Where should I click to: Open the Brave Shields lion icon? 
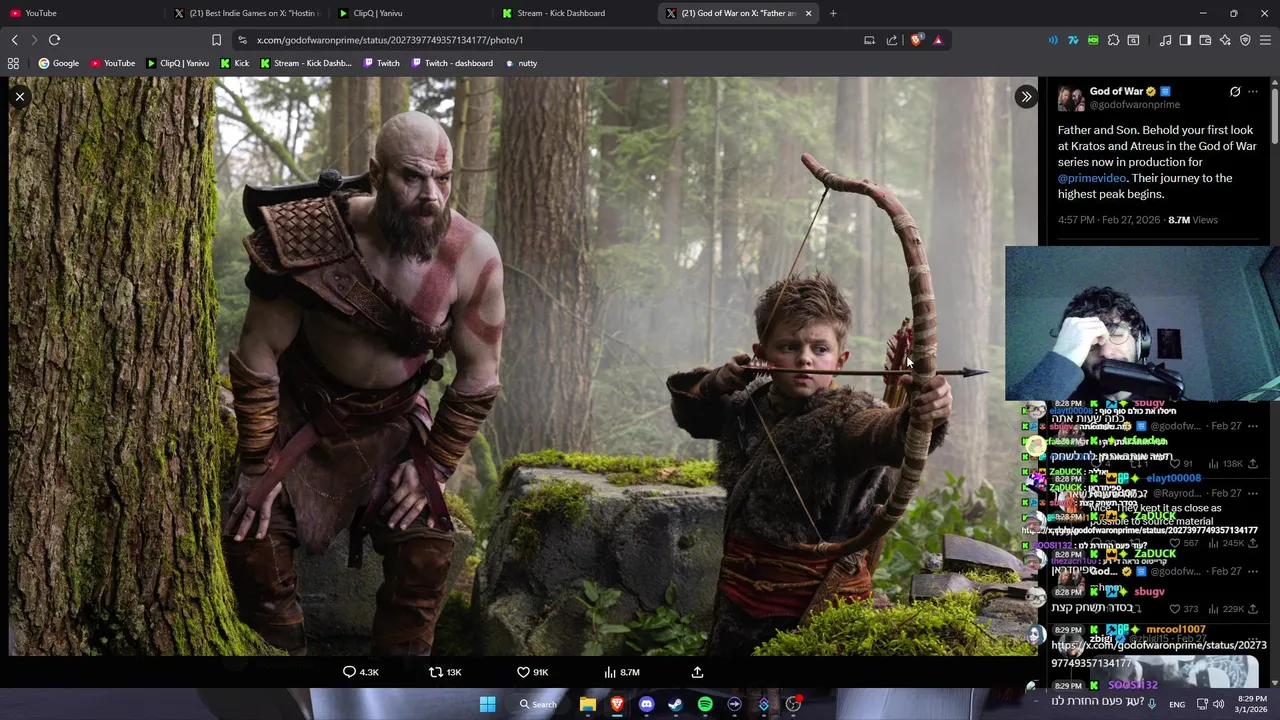pos(916,40)
